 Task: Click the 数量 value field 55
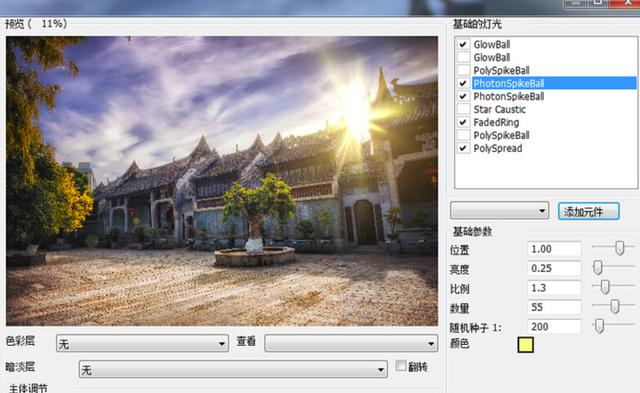click(x=554, y=307)
